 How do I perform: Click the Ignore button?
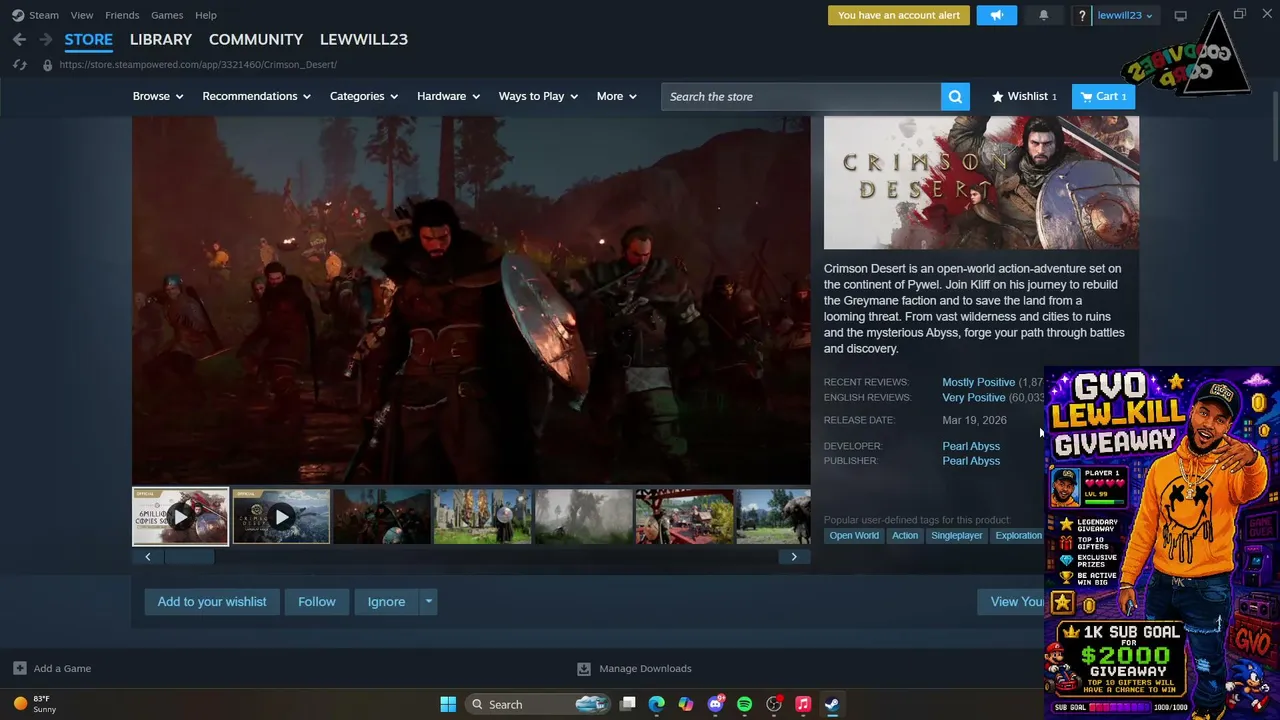(386, 601)
